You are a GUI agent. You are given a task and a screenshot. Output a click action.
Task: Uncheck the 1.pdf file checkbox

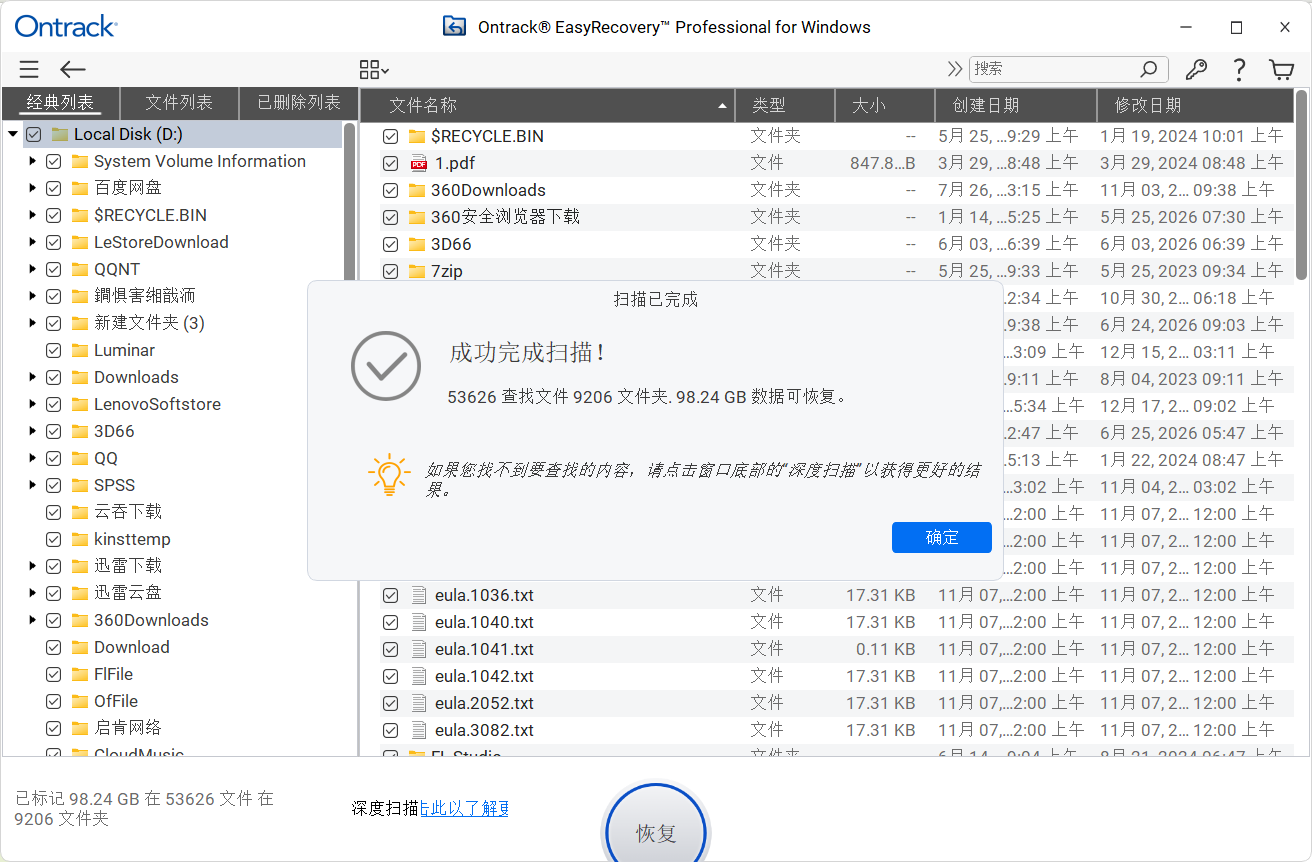coord(391,163)
